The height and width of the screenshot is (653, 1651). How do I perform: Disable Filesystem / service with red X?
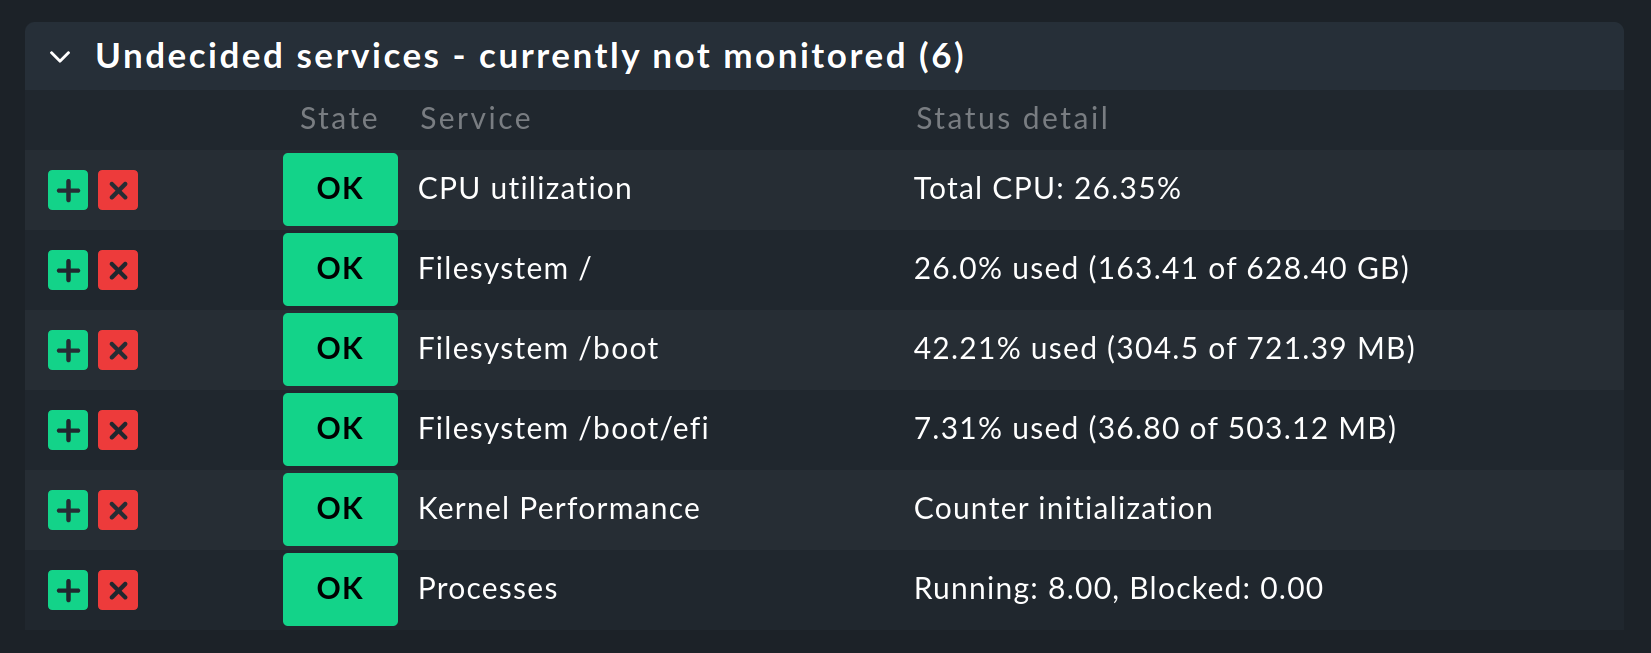[118, 270]
